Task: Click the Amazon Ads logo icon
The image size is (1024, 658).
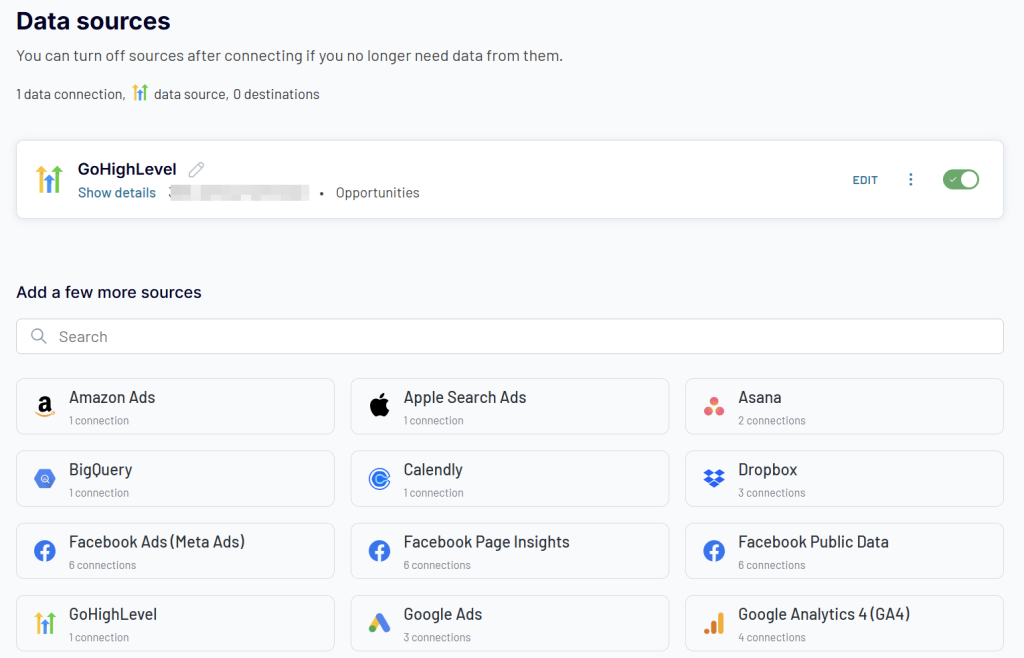Action: coord(44,406)
